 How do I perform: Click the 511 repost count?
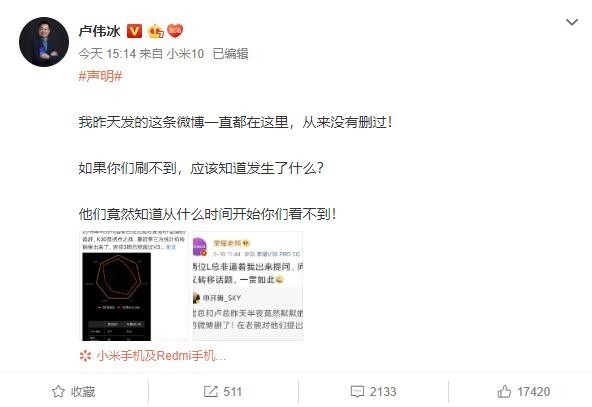click(233, 392)
